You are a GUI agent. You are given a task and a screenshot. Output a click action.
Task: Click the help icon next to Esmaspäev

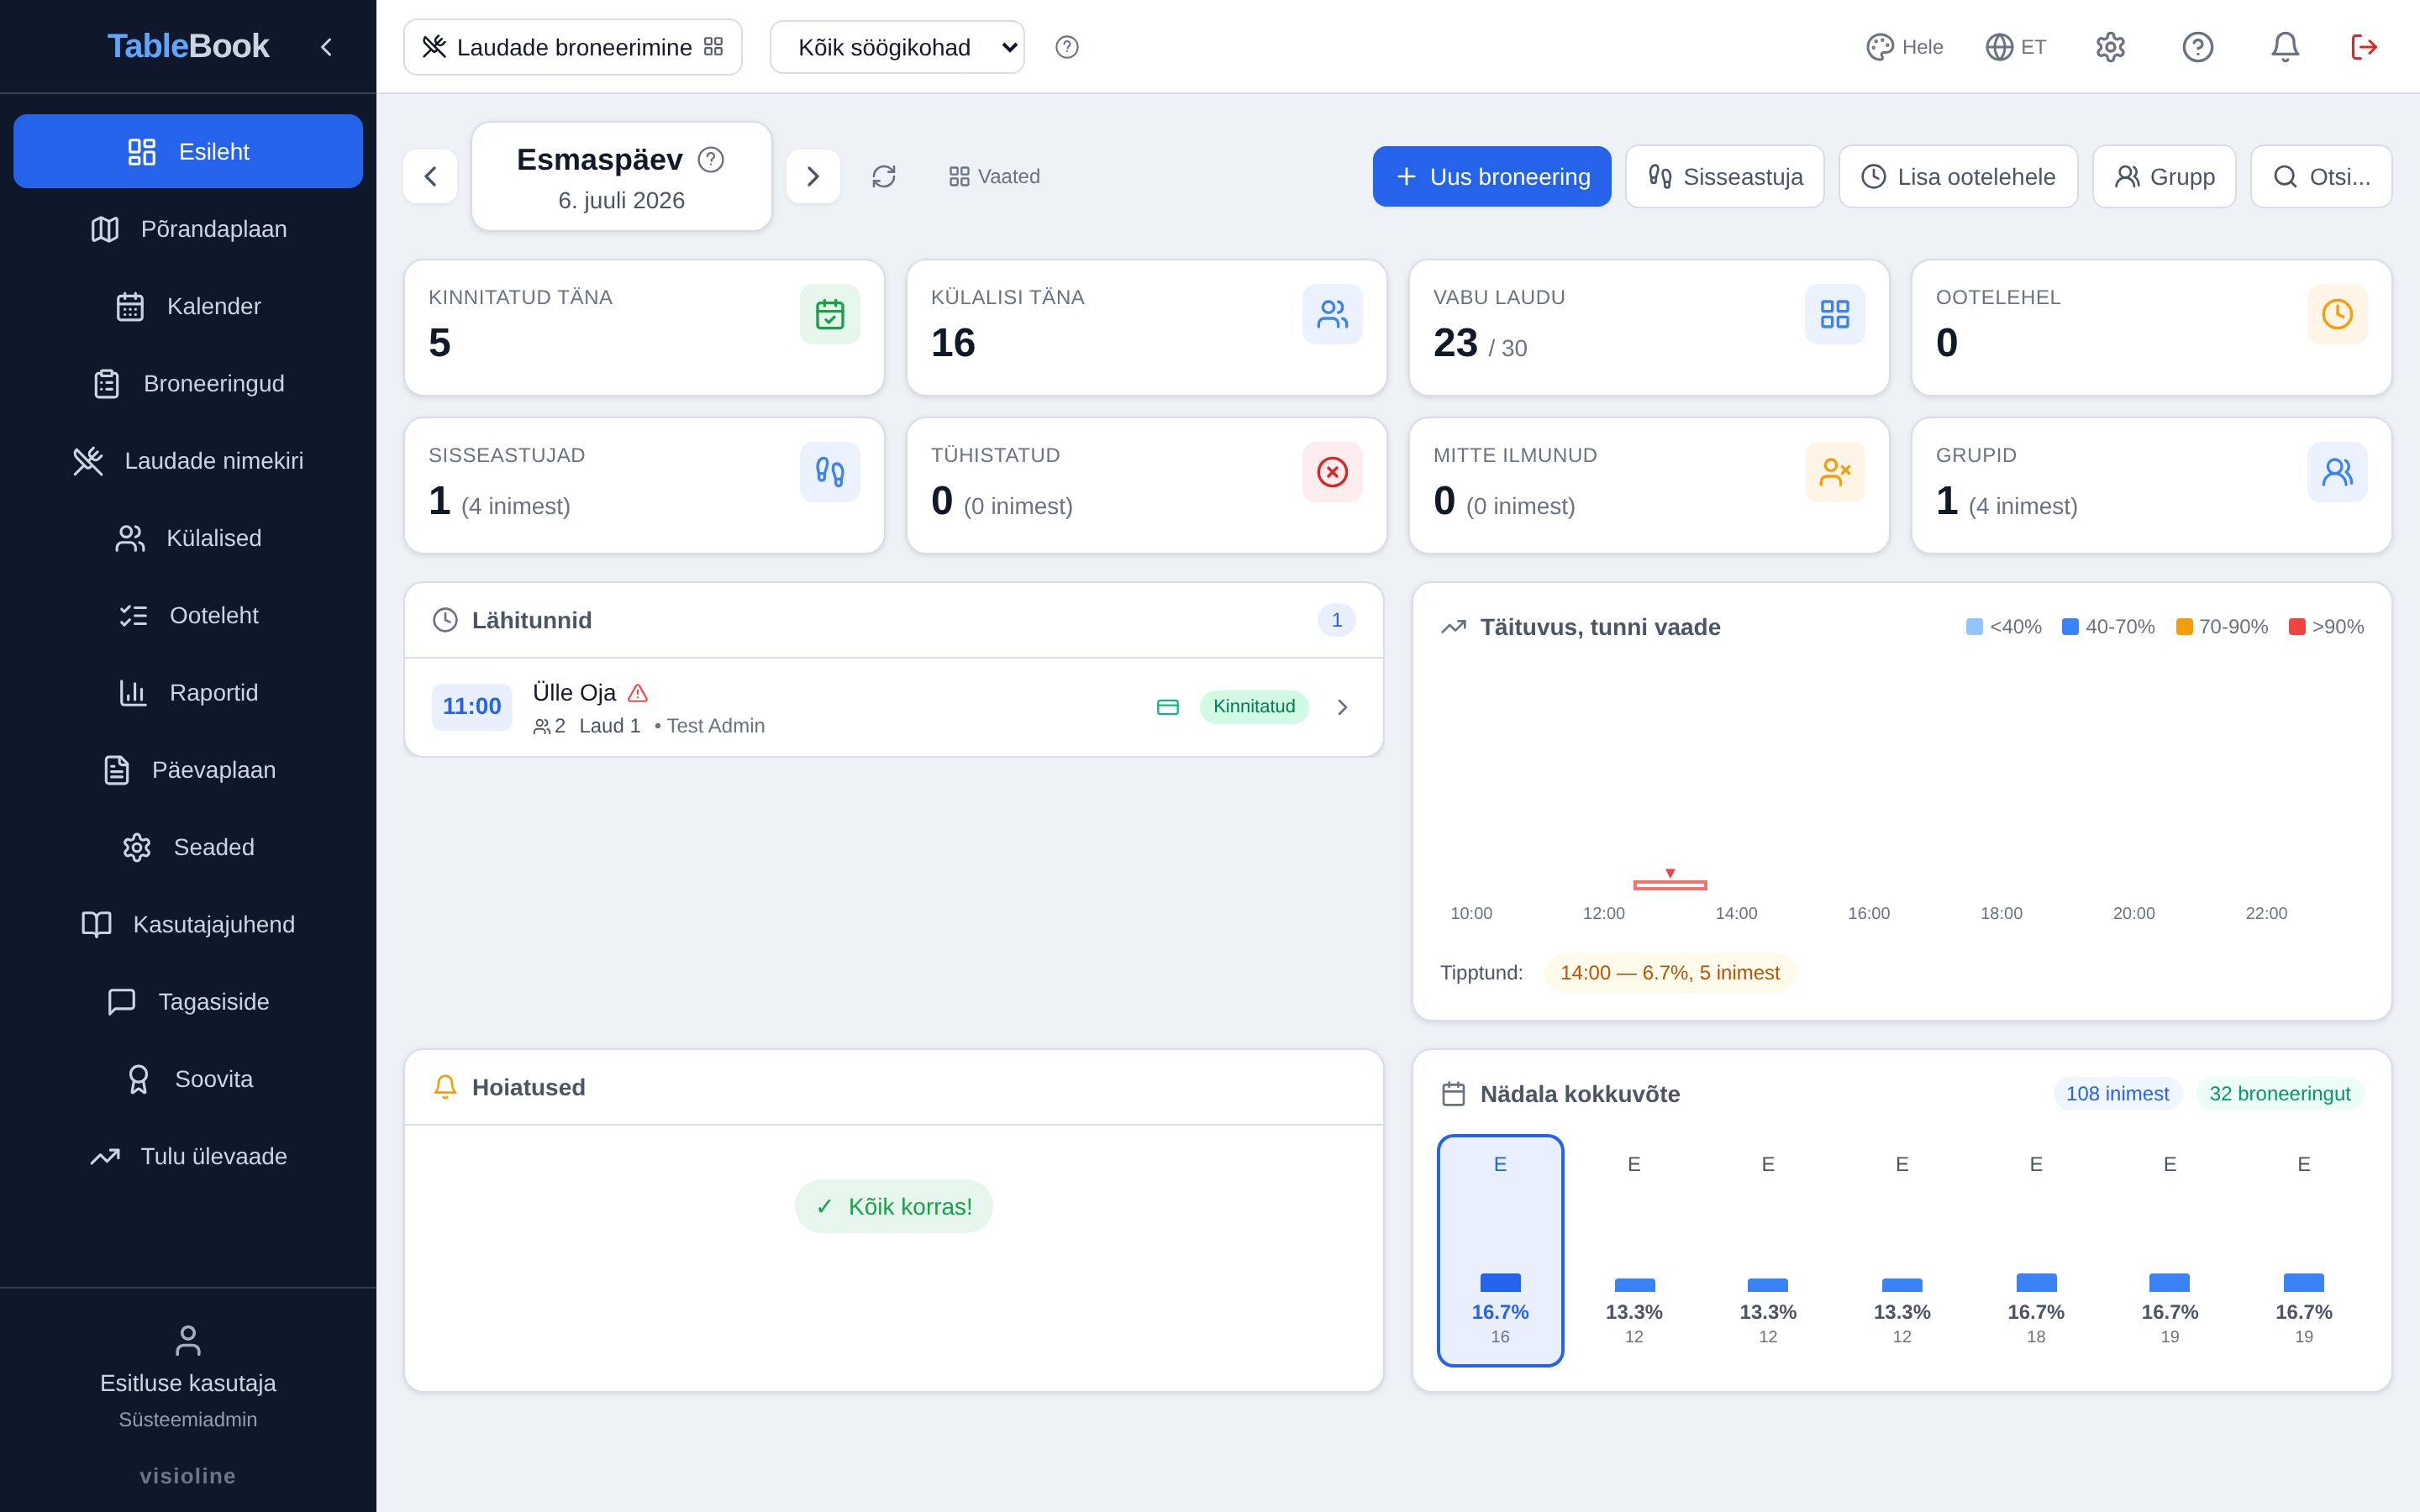711,160
